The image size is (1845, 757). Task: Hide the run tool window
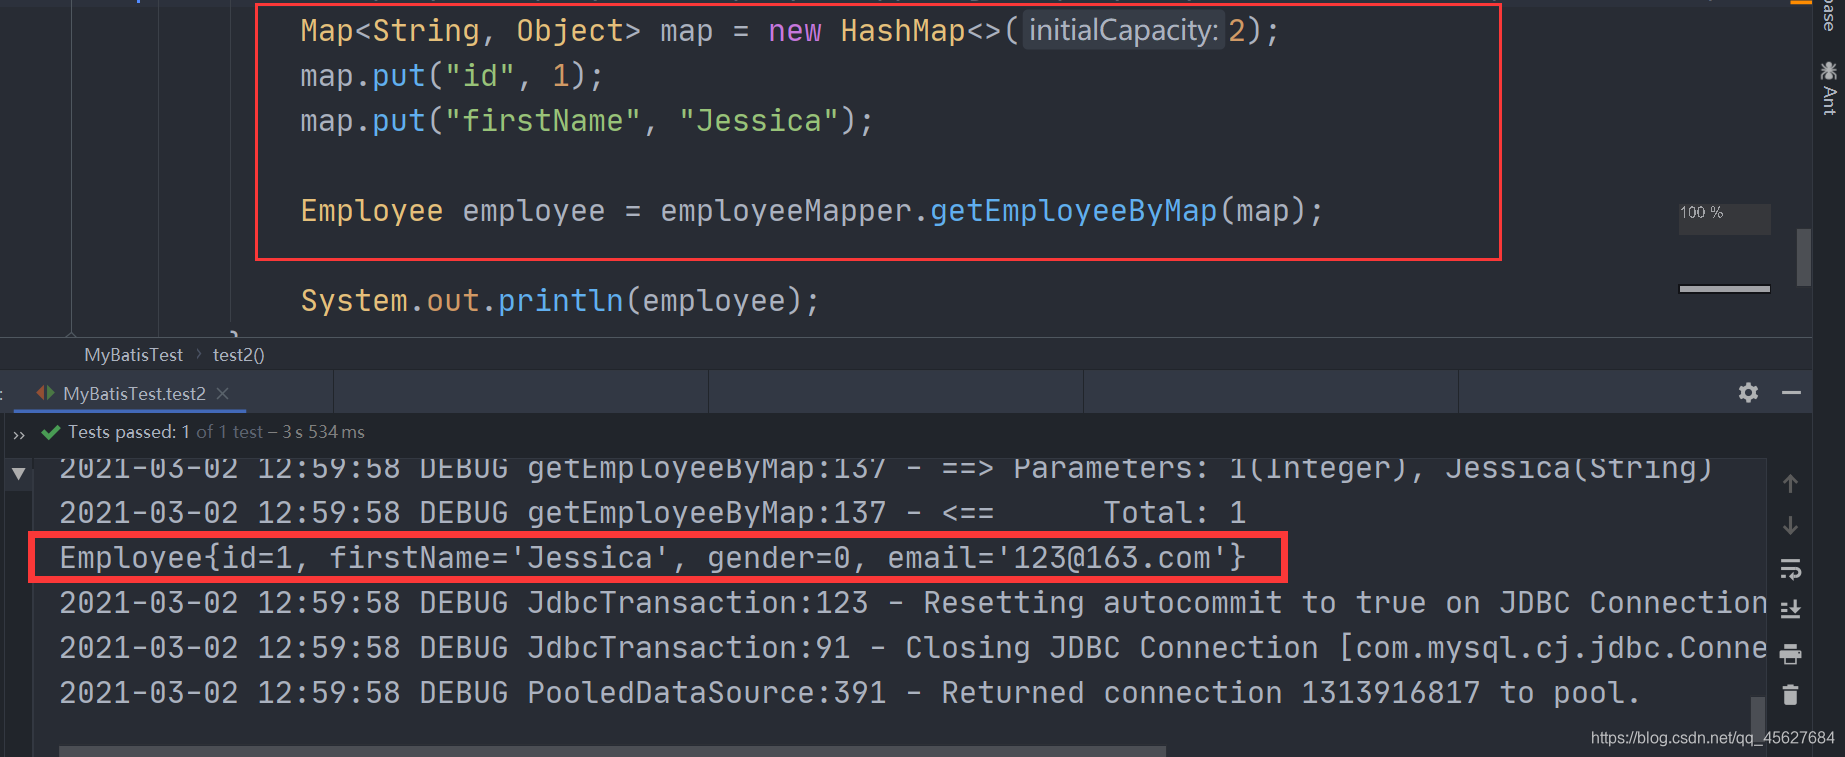pyautogui.click(x=1791, y=393)
